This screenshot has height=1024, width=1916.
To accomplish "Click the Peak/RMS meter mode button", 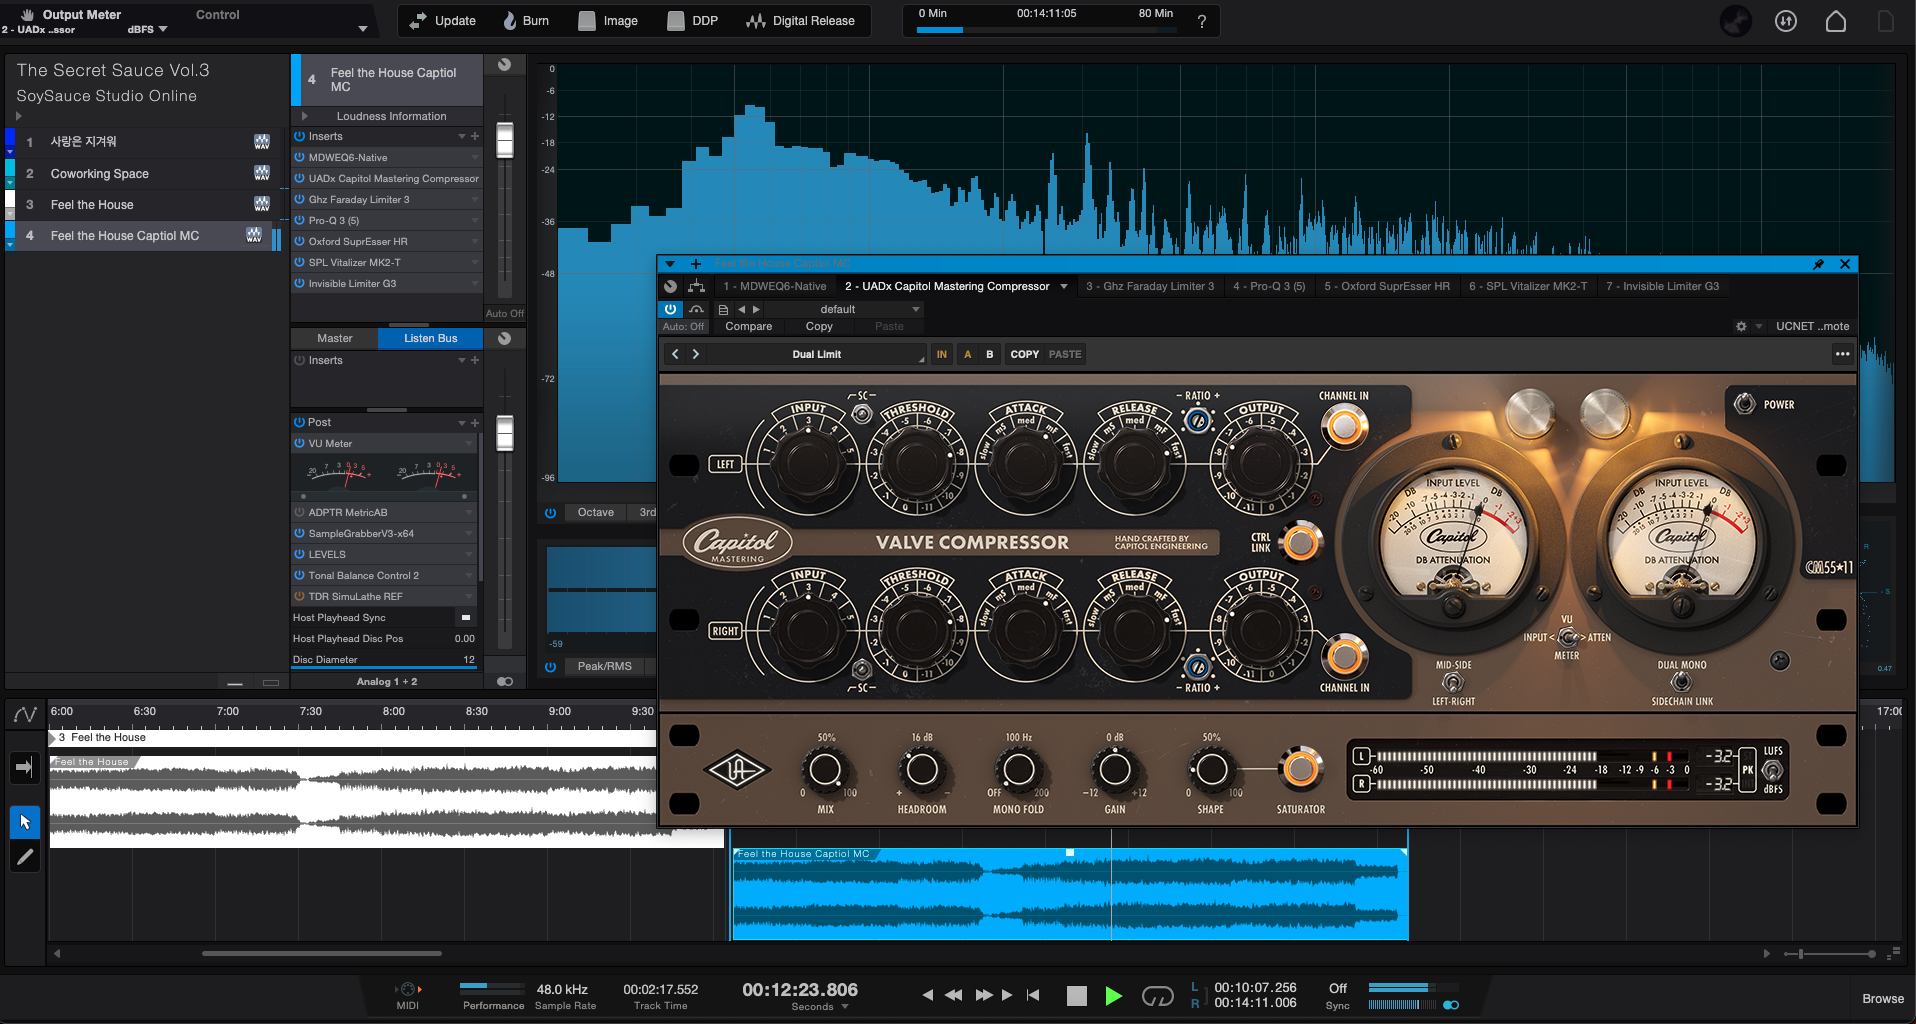I will coord(604,666).
